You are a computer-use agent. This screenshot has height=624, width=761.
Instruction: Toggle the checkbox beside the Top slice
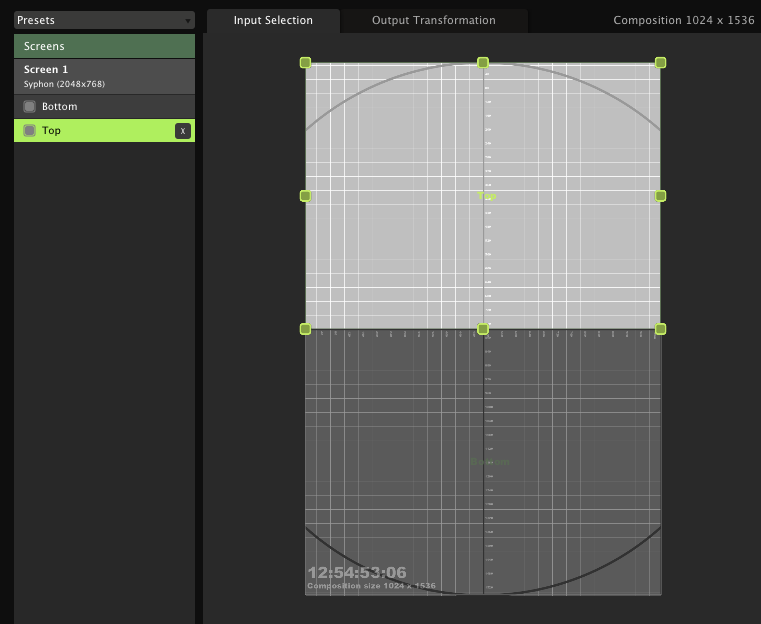[30, 131]
